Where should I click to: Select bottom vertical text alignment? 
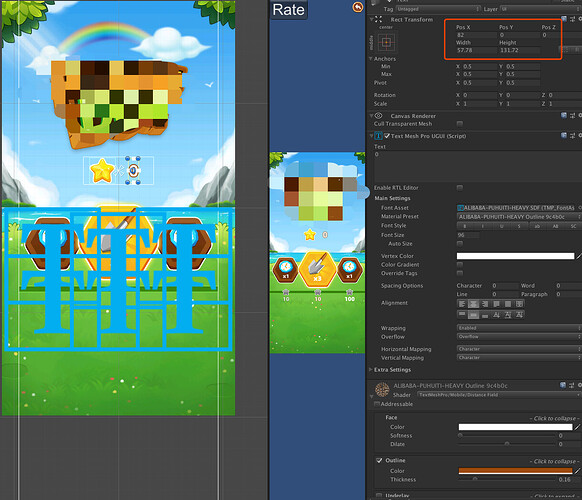click(x=485, y=315)
